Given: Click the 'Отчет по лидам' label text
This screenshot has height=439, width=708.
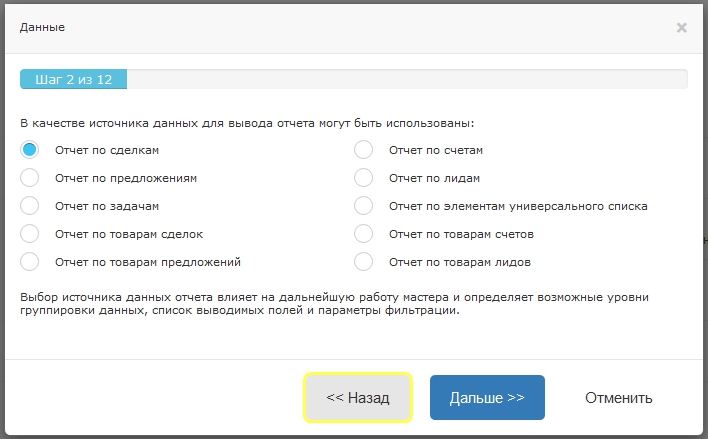Looking at the screenshot, I should pos(435,178).
